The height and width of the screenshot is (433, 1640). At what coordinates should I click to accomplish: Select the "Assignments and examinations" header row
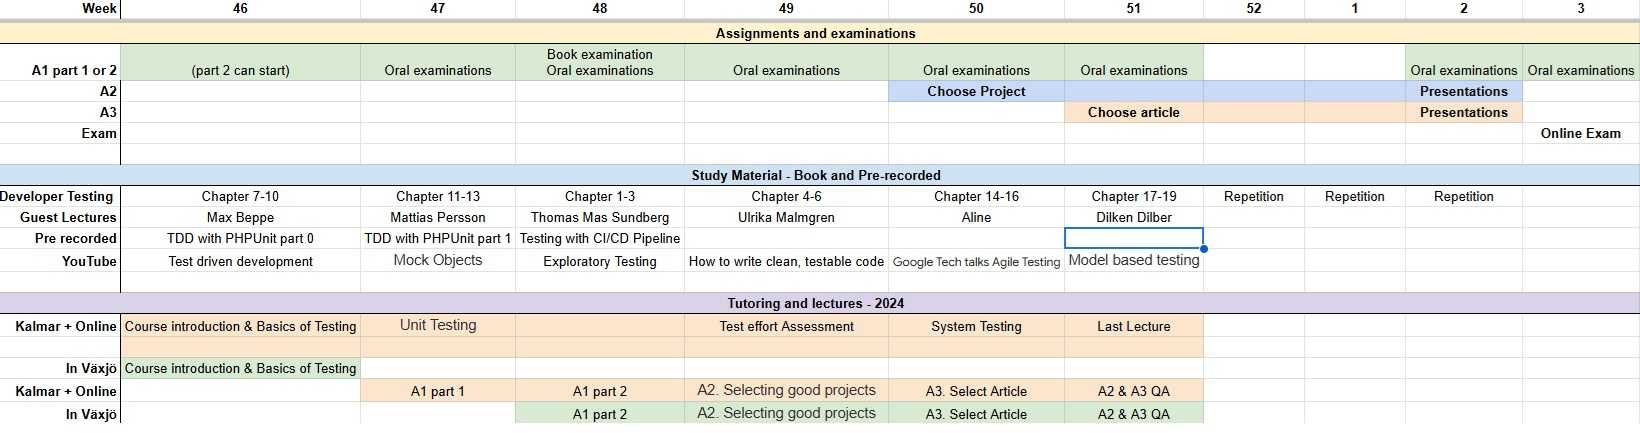(x=815, y=33)
